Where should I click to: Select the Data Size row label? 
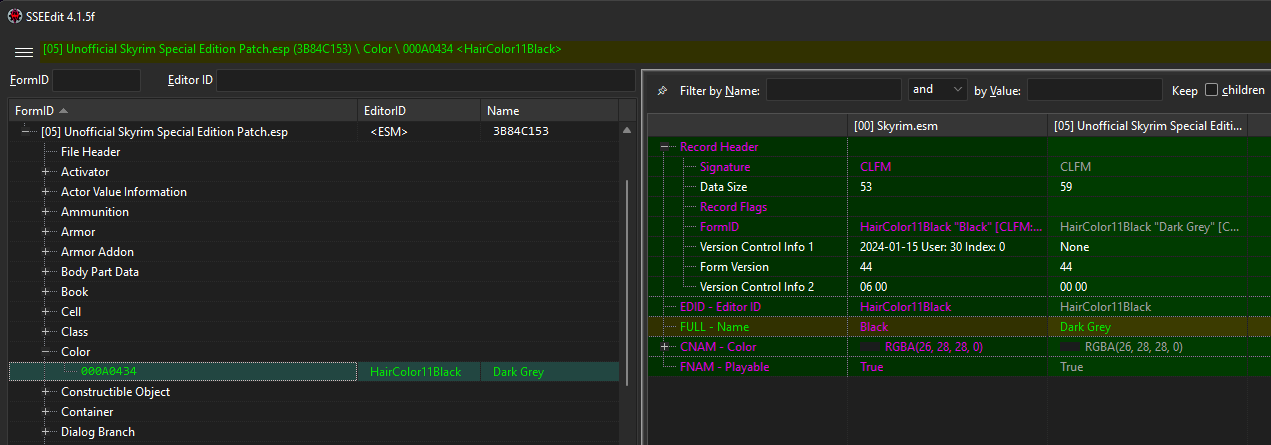tap(723, 187)
